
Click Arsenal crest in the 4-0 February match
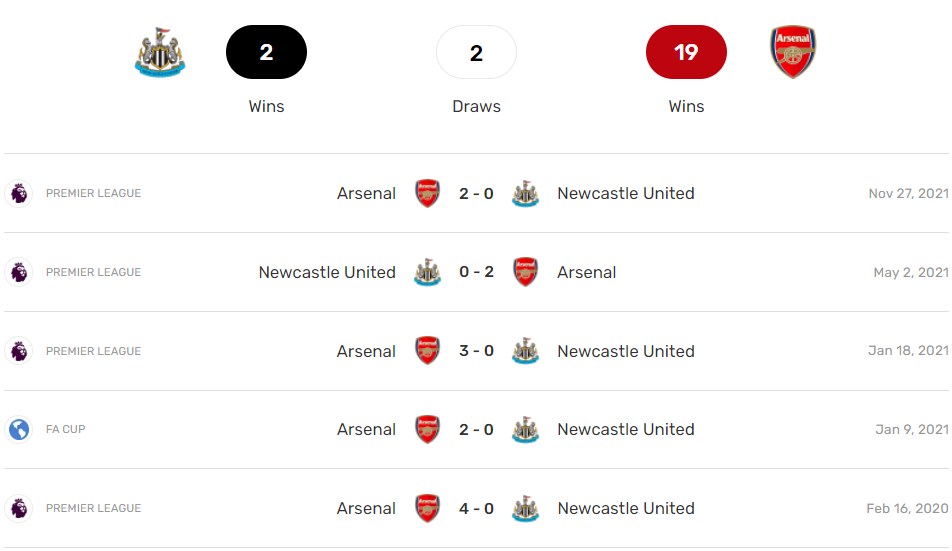[427, 508]
